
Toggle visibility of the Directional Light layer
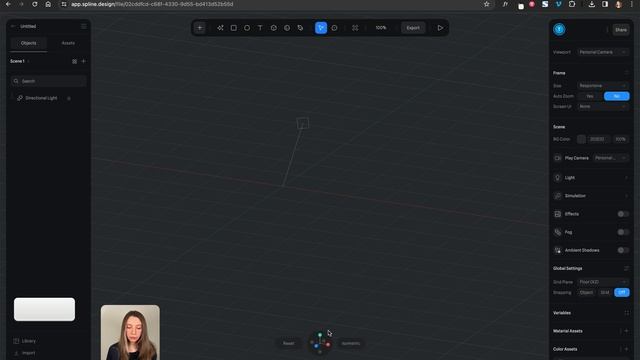[69, 98]
